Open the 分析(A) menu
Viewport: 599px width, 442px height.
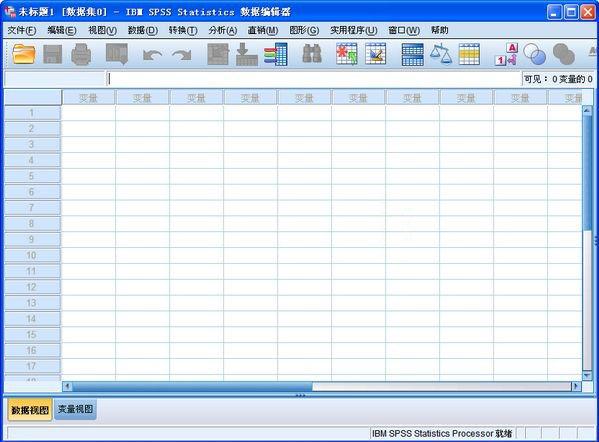223,30
